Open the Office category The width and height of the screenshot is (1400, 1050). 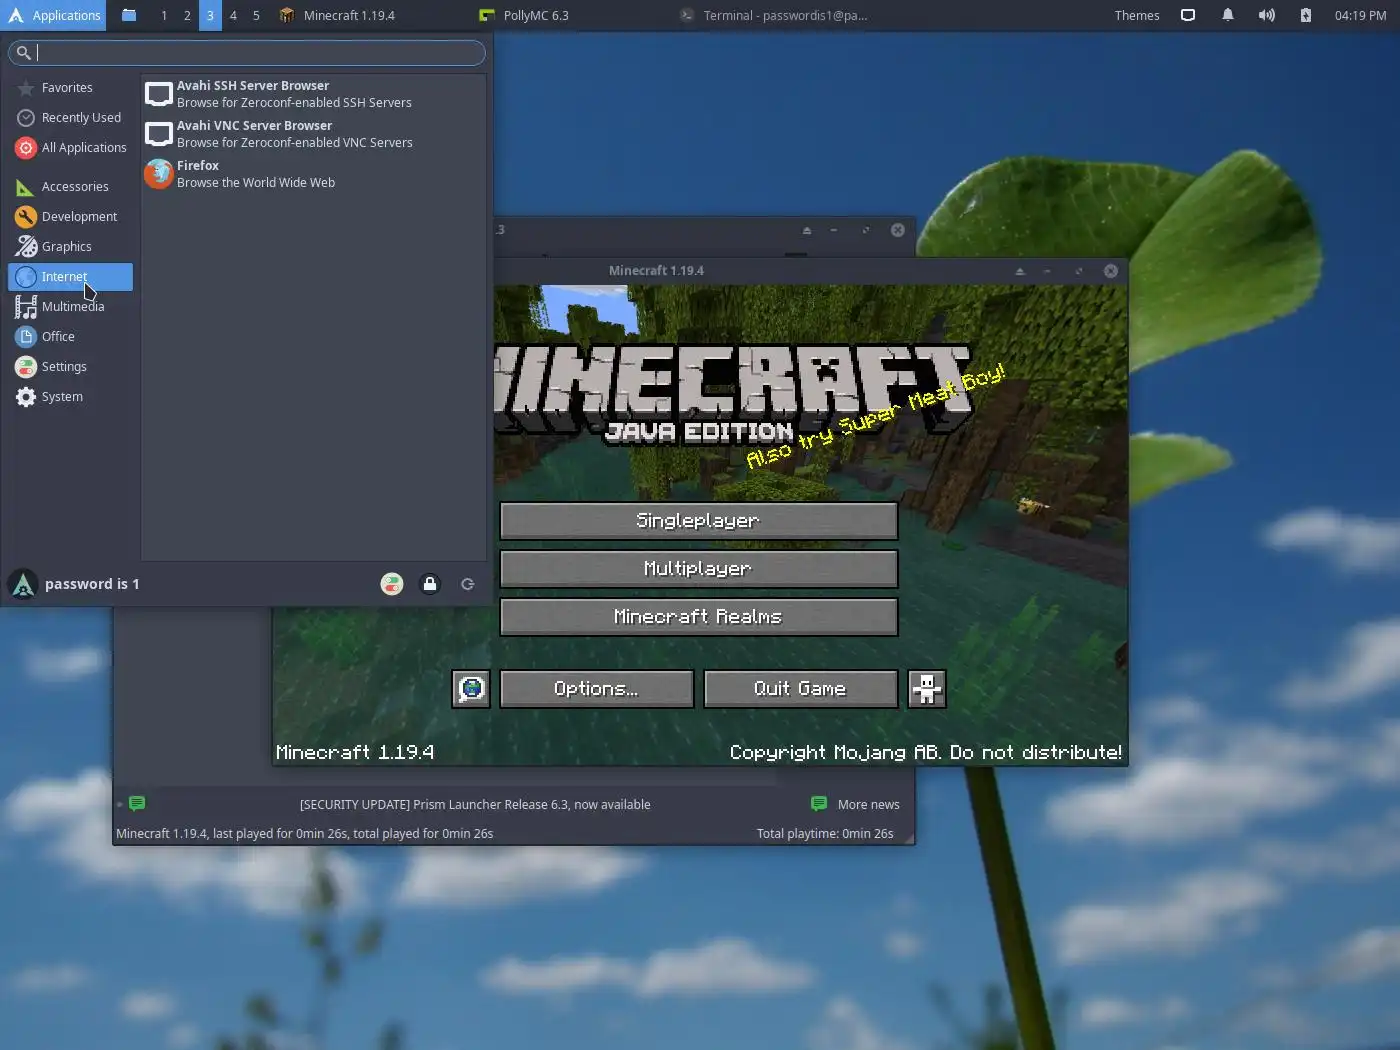click(x=70, y=337)
